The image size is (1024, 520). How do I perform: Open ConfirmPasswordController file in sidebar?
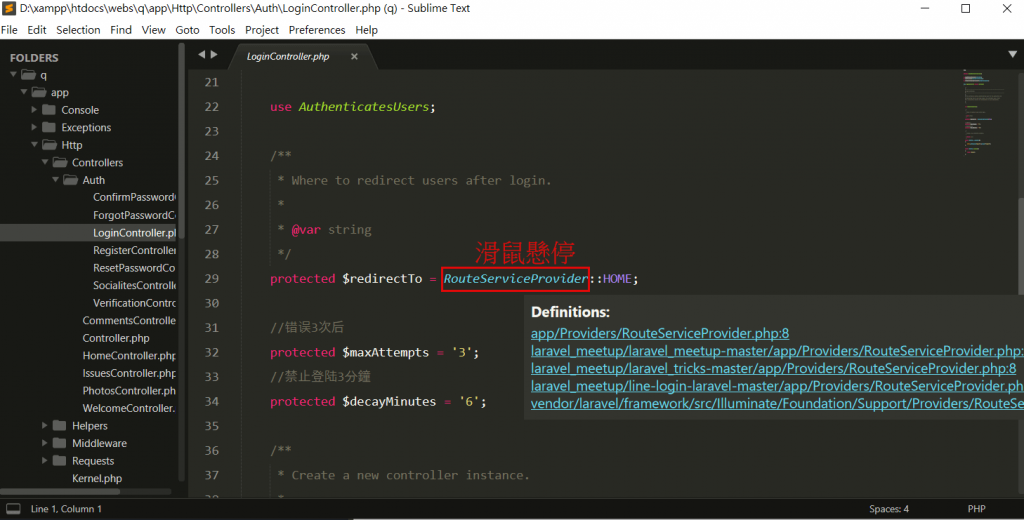(x=134, y=197)
